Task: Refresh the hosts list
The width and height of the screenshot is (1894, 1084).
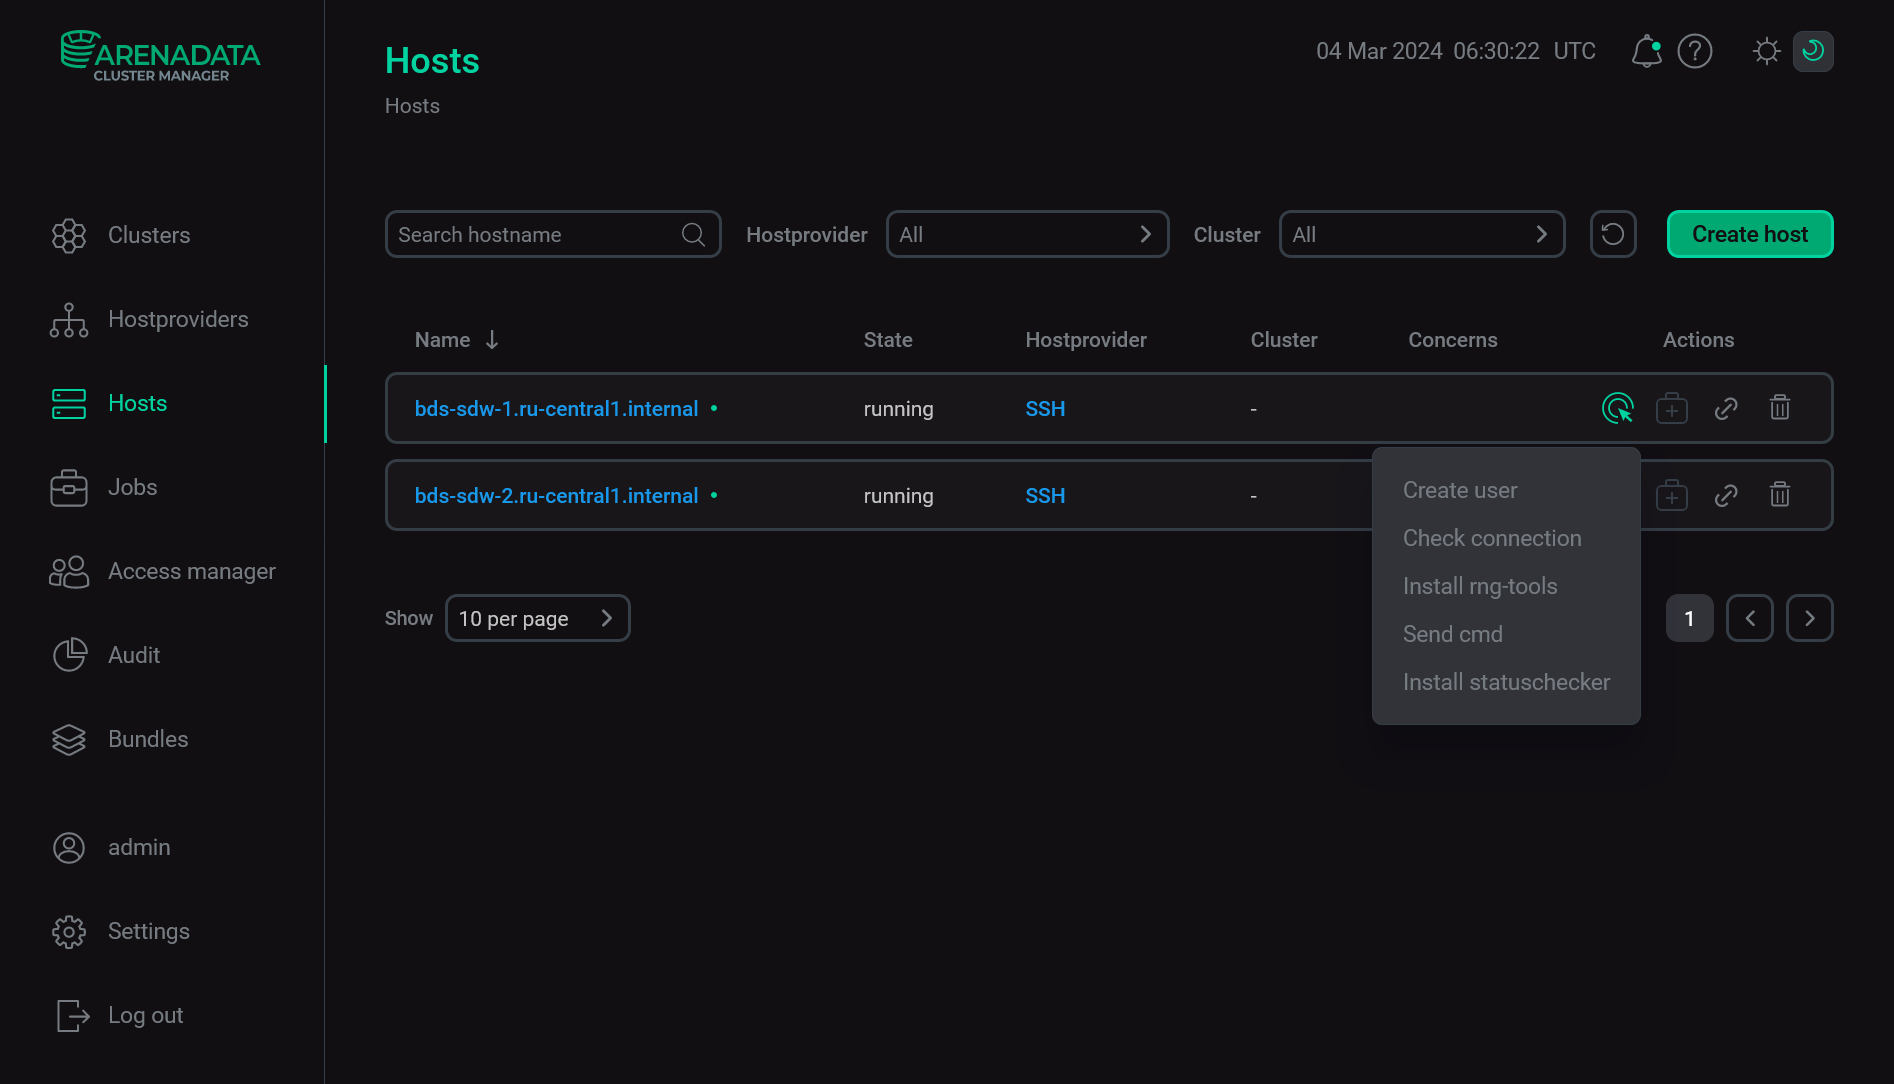Action: coord(1613,233)
